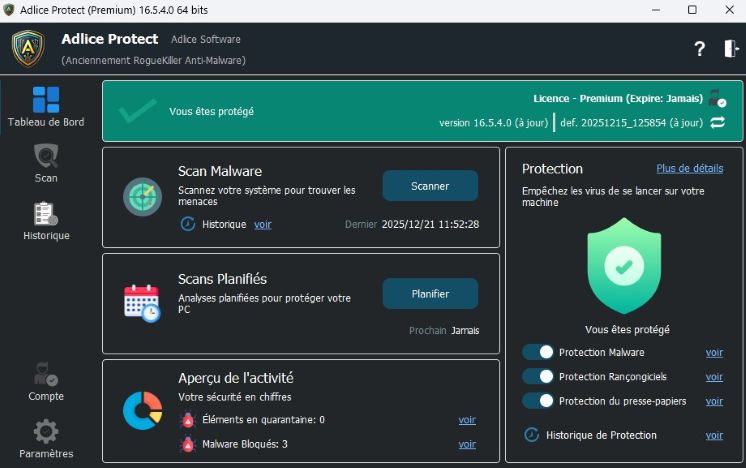The height and width of the screenshot is (468, 746).
Task: Toggle Protection Rançongiciels switch
Action: (x=538, y=376)
